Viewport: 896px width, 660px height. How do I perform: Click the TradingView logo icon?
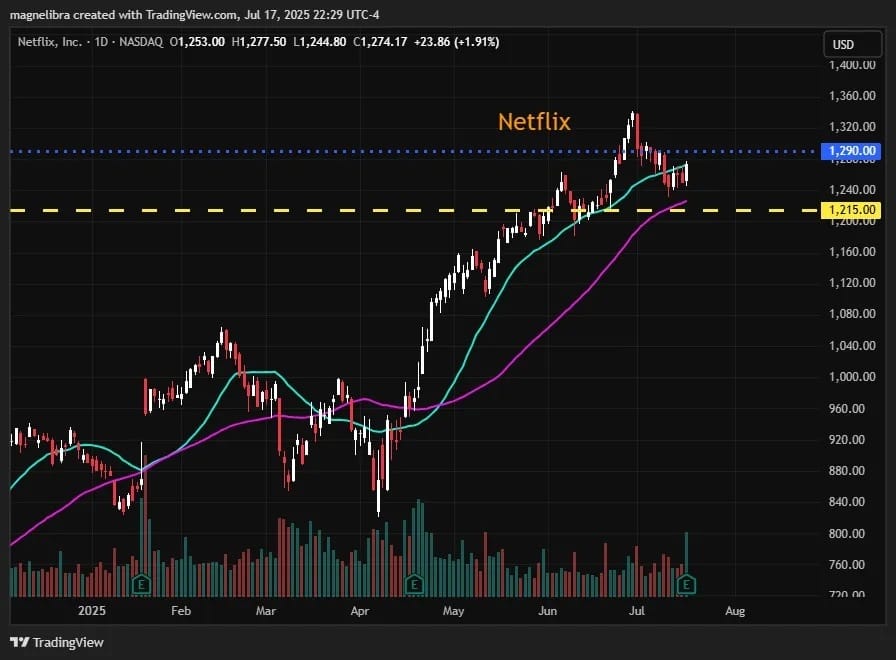coord(19,642)
